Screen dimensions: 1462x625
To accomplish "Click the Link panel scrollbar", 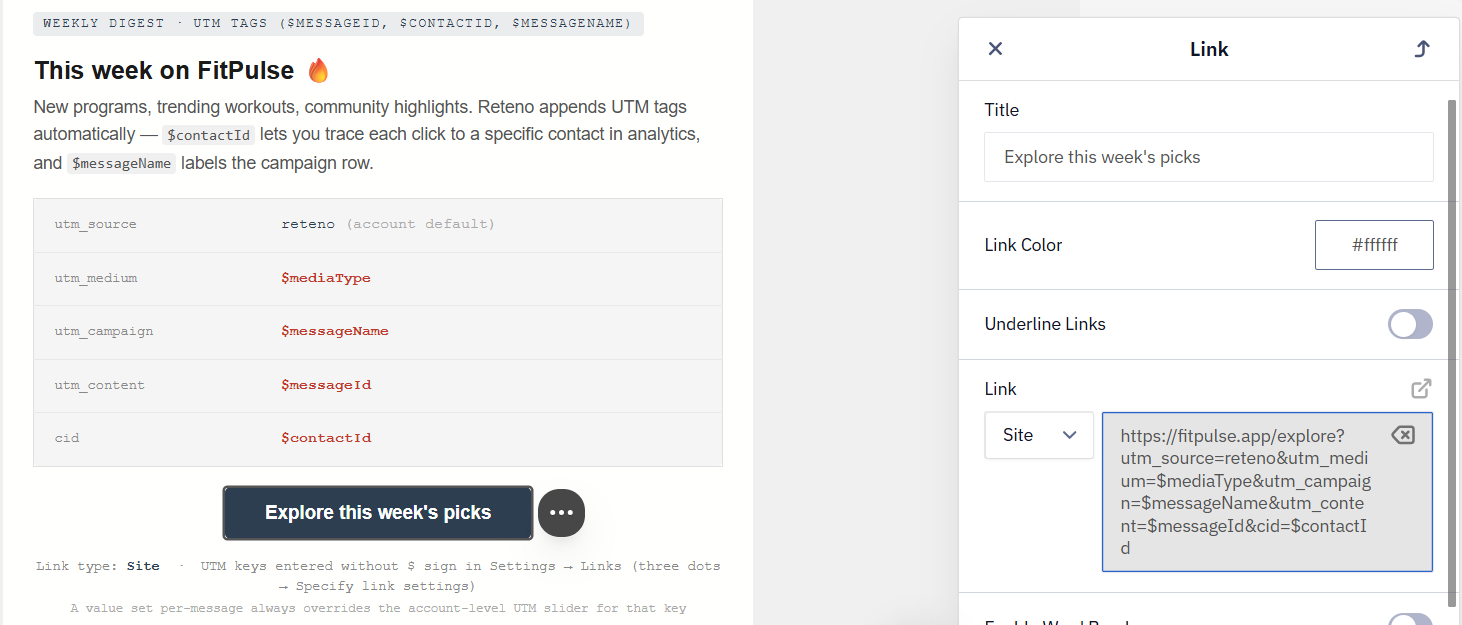I will coord(1452,352).
